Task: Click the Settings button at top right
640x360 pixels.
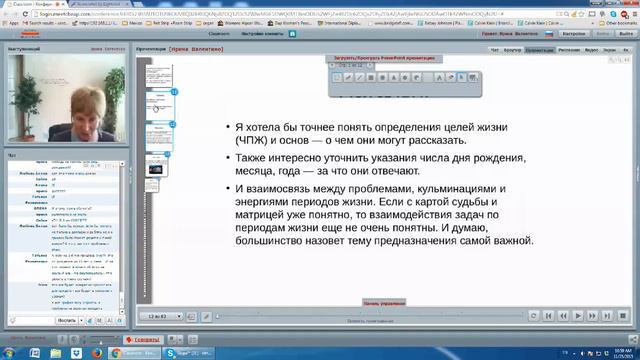Action: click(x=574, y=34)
